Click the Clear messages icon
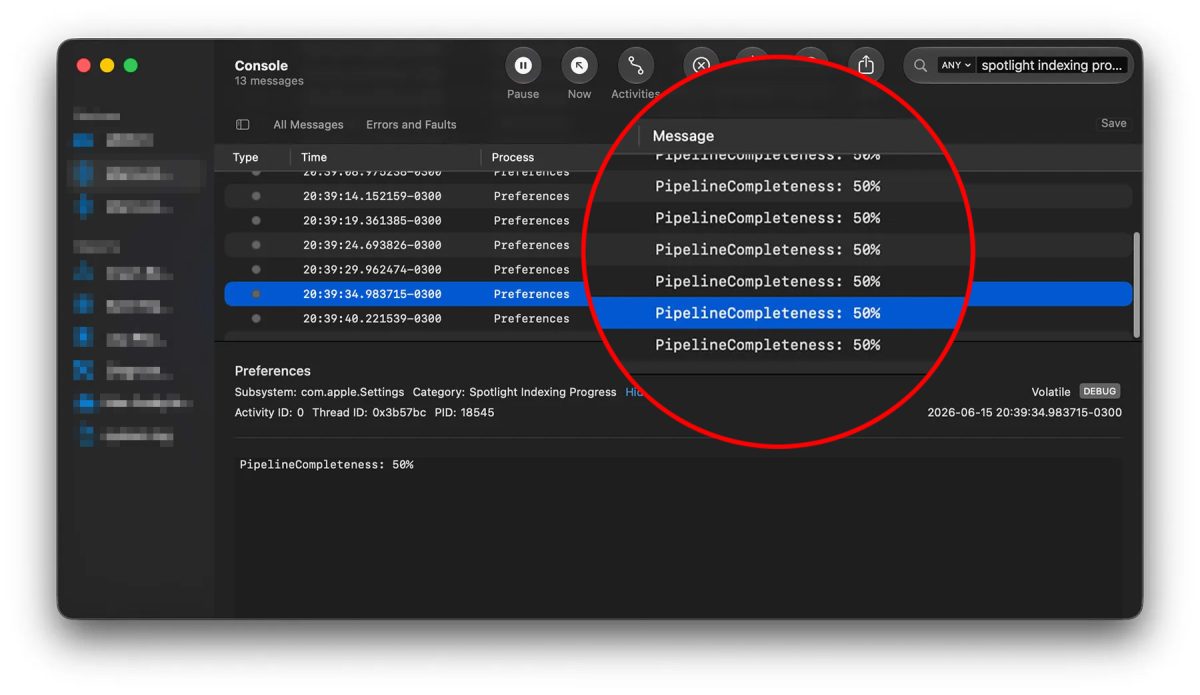The image size is (1200, 695). click(x=701, y=66)
